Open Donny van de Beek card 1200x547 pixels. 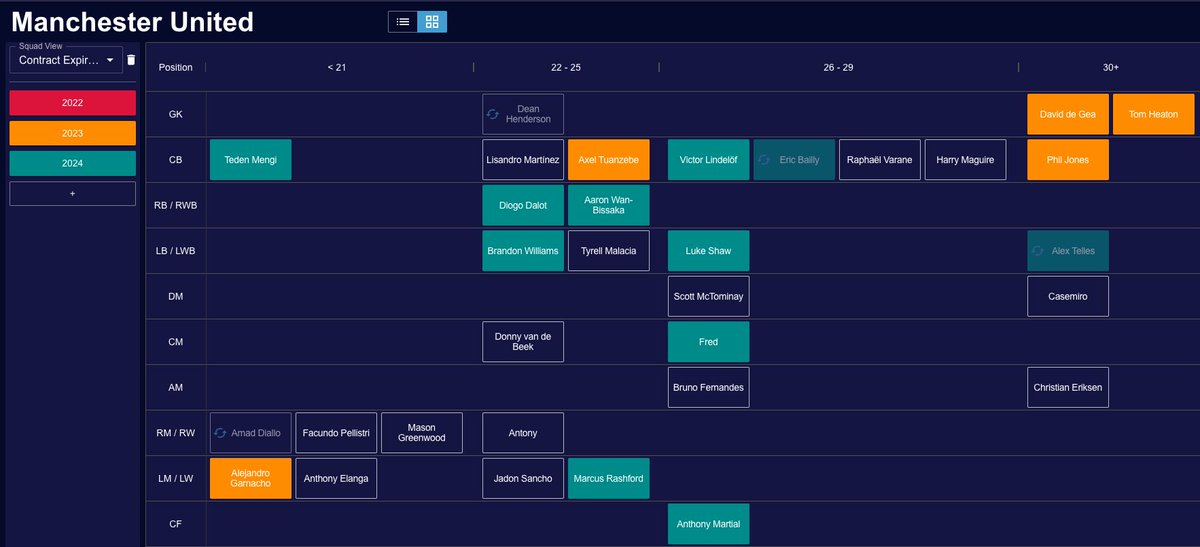(x=523, y=342)
